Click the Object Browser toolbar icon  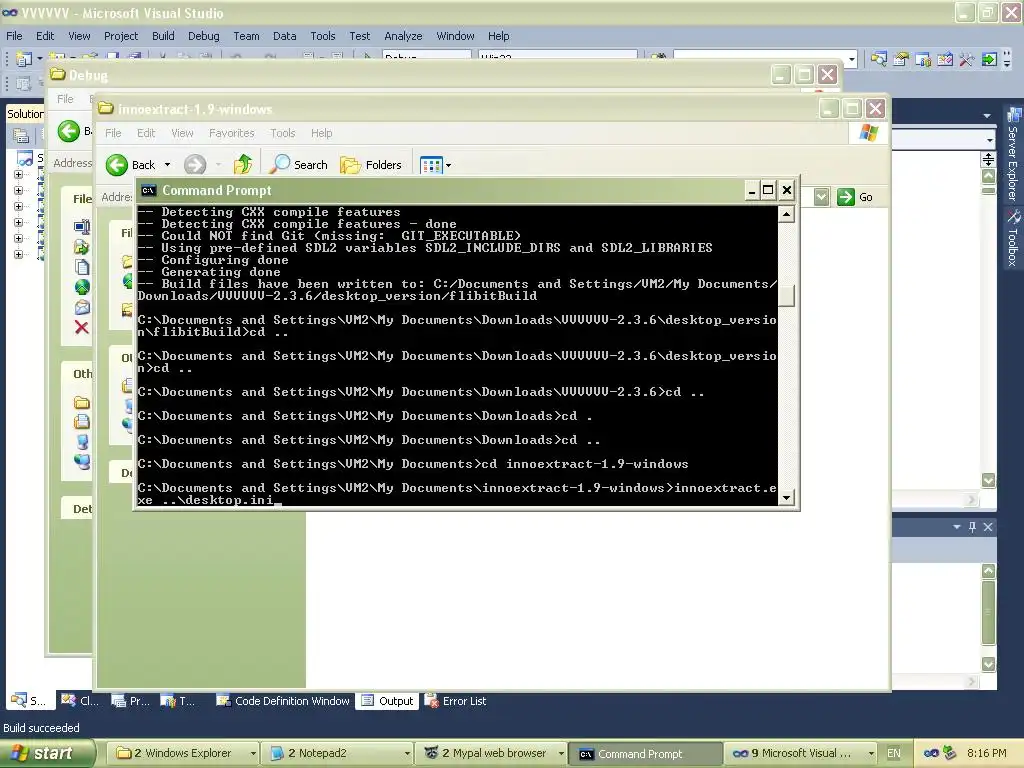coord(923,60)
